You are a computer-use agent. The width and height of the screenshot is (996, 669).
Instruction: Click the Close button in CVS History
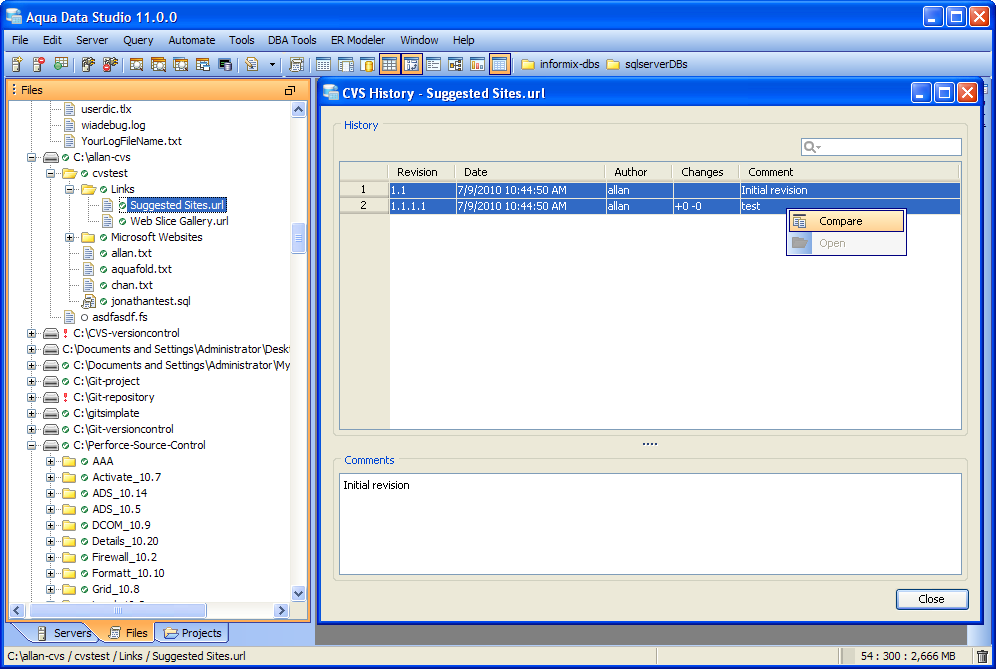931,599
